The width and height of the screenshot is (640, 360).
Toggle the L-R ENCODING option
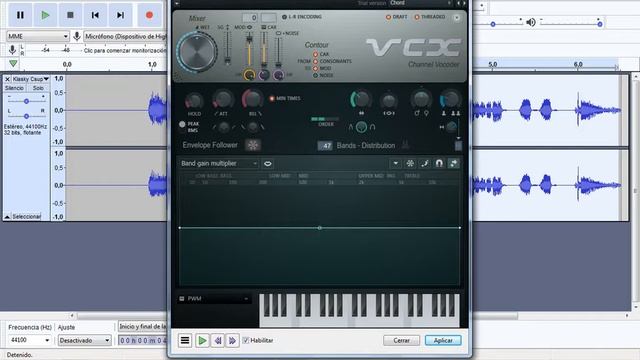(x=302, y=17)
